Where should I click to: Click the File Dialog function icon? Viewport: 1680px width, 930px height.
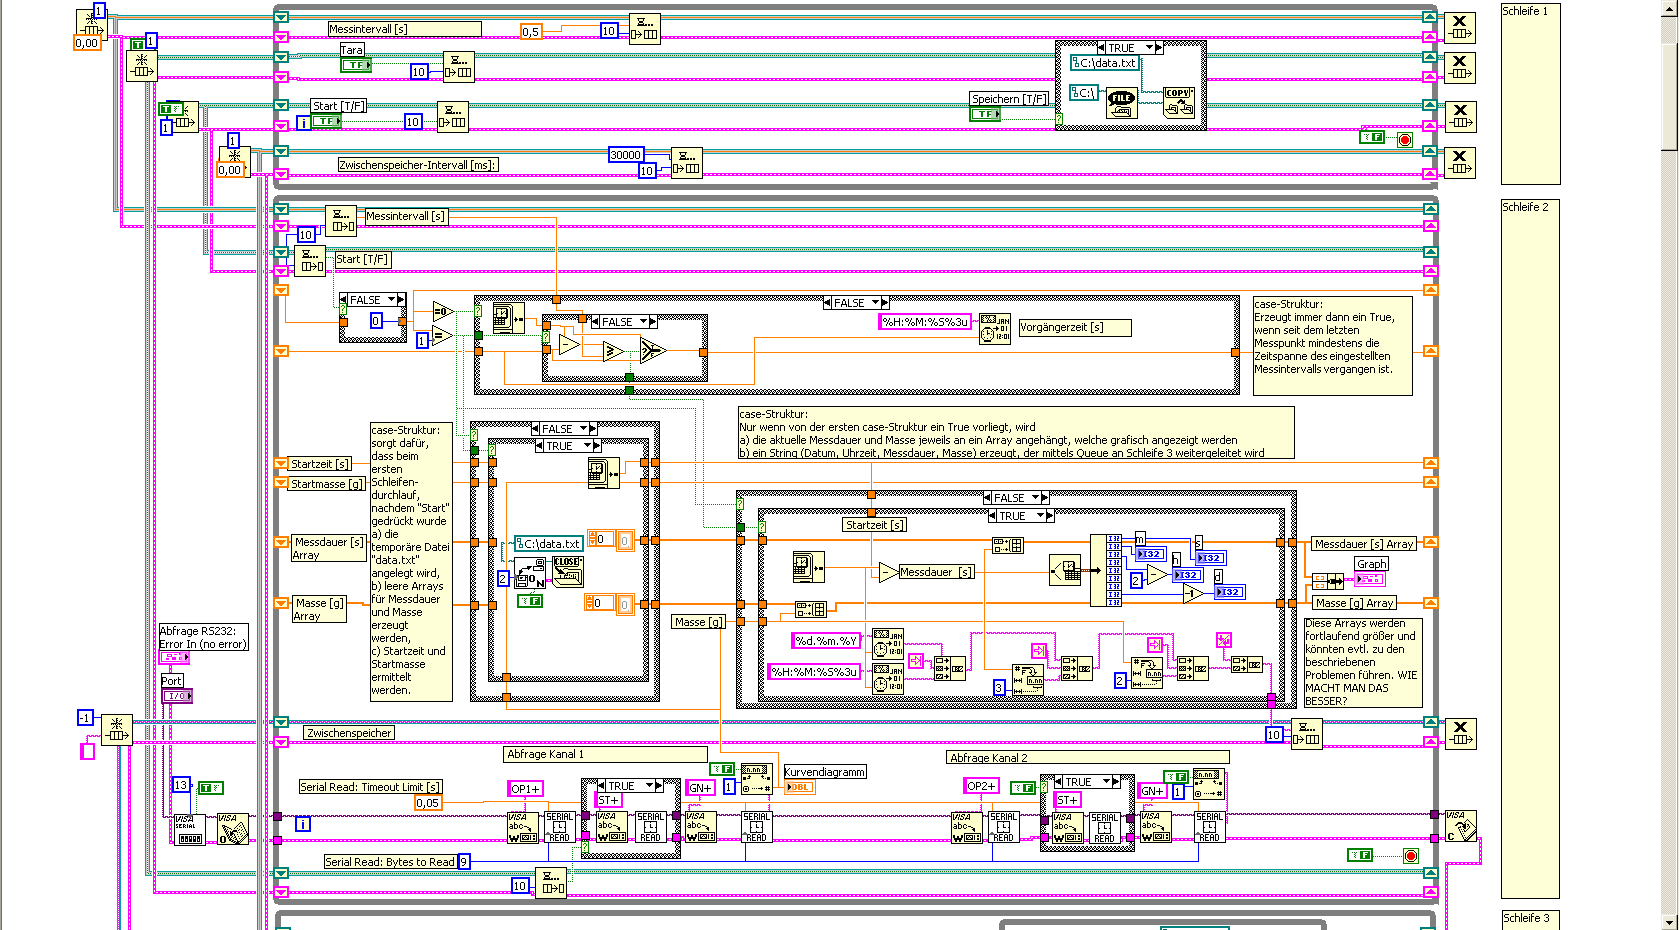(1122, 104)
